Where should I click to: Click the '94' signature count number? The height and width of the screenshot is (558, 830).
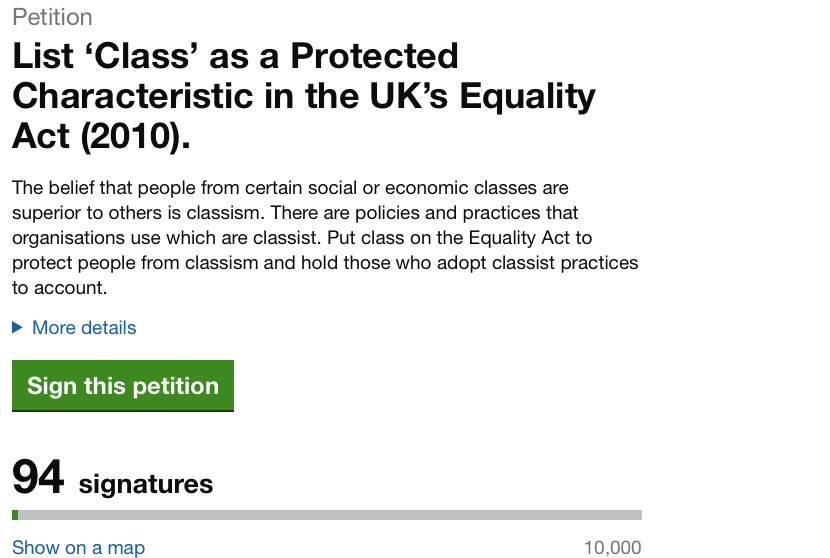click(38, 477)
